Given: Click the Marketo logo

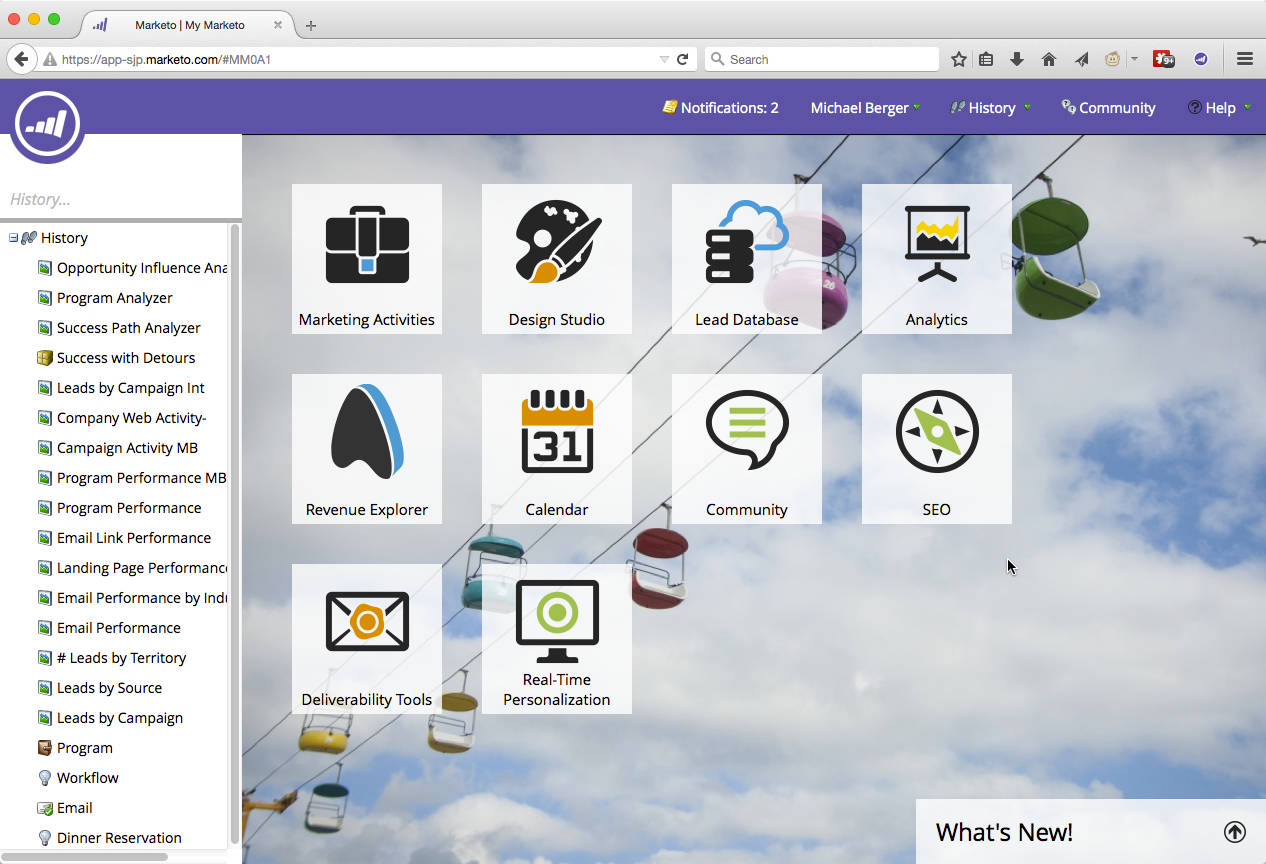Looking at the screenshot, I should pyautogui.click(x=46, y=124).
